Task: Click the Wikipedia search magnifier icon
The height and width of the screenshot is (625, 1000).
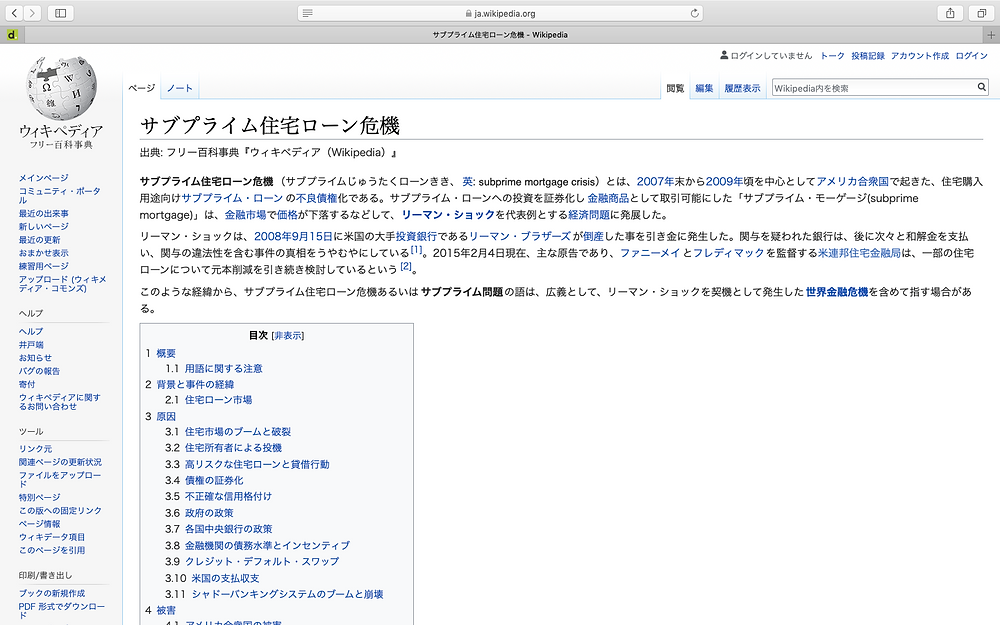Action: click(982, 87)
